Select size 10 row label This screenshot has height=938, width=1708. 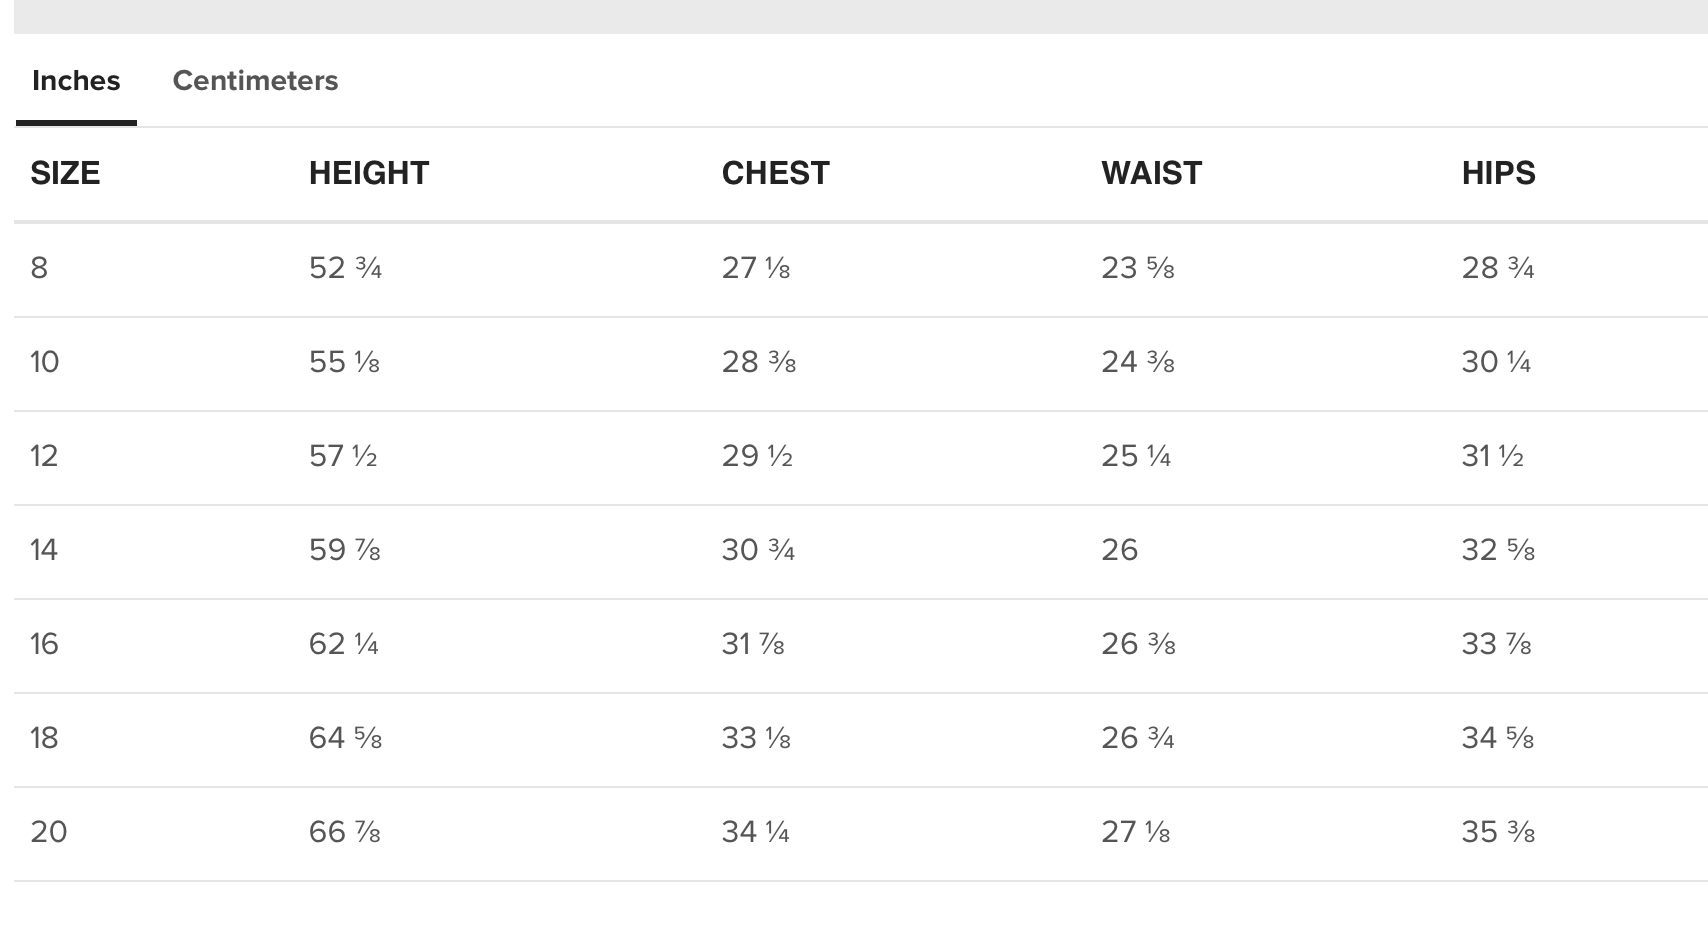(45, 362)
